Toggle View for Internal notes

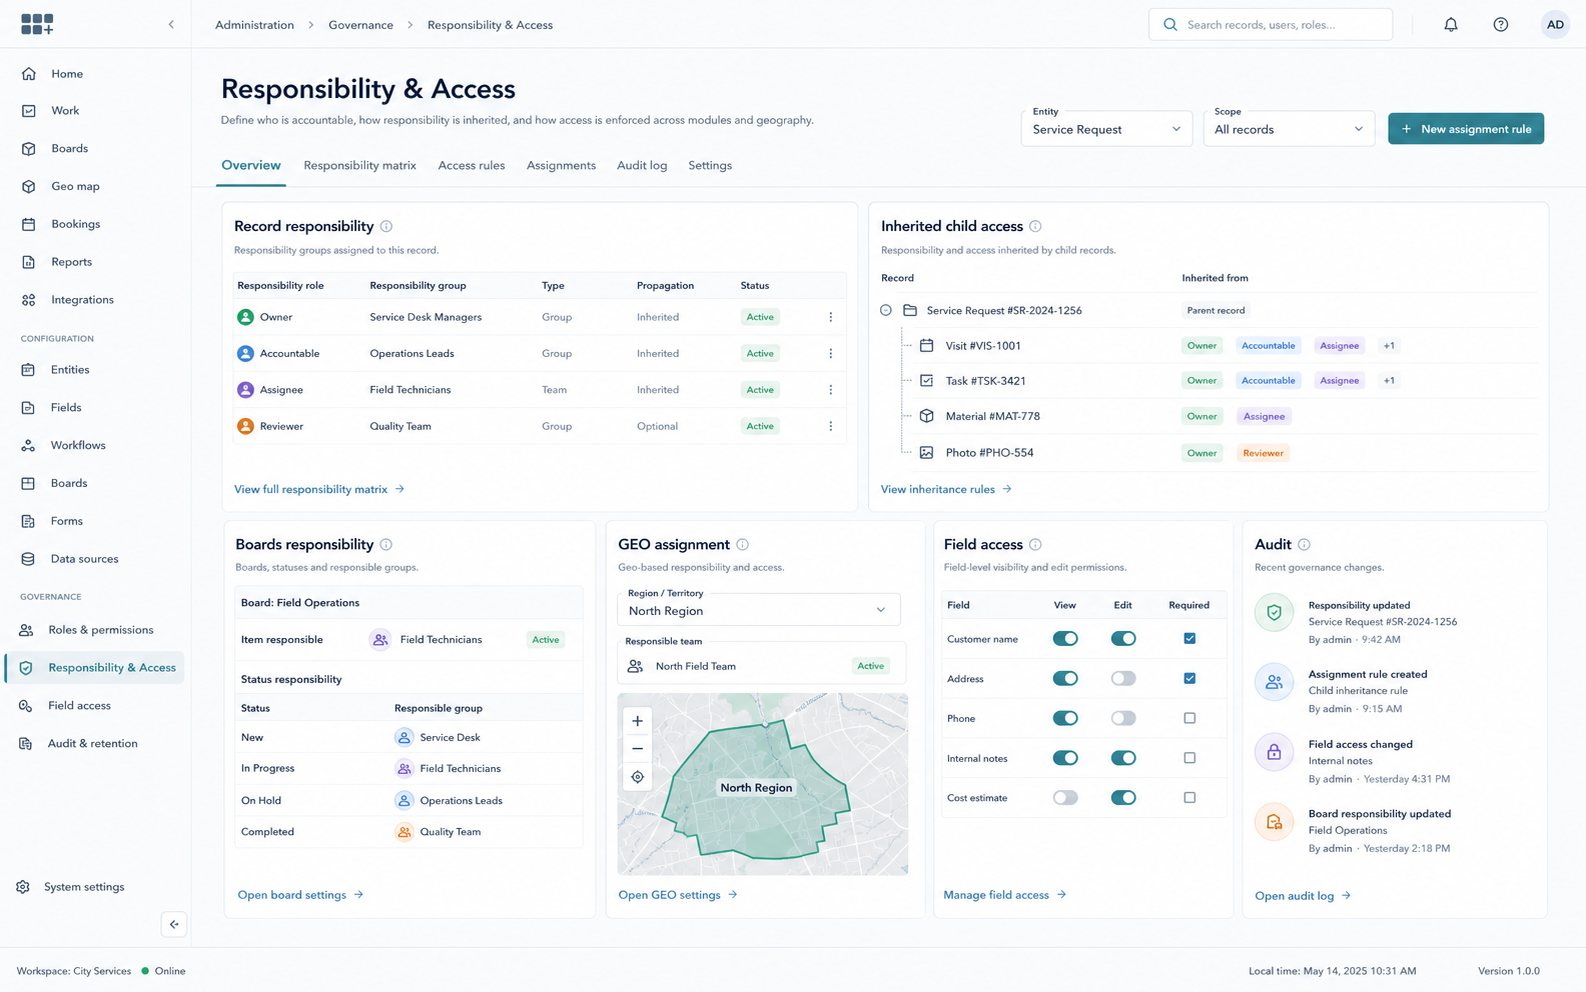[1065, 758]
